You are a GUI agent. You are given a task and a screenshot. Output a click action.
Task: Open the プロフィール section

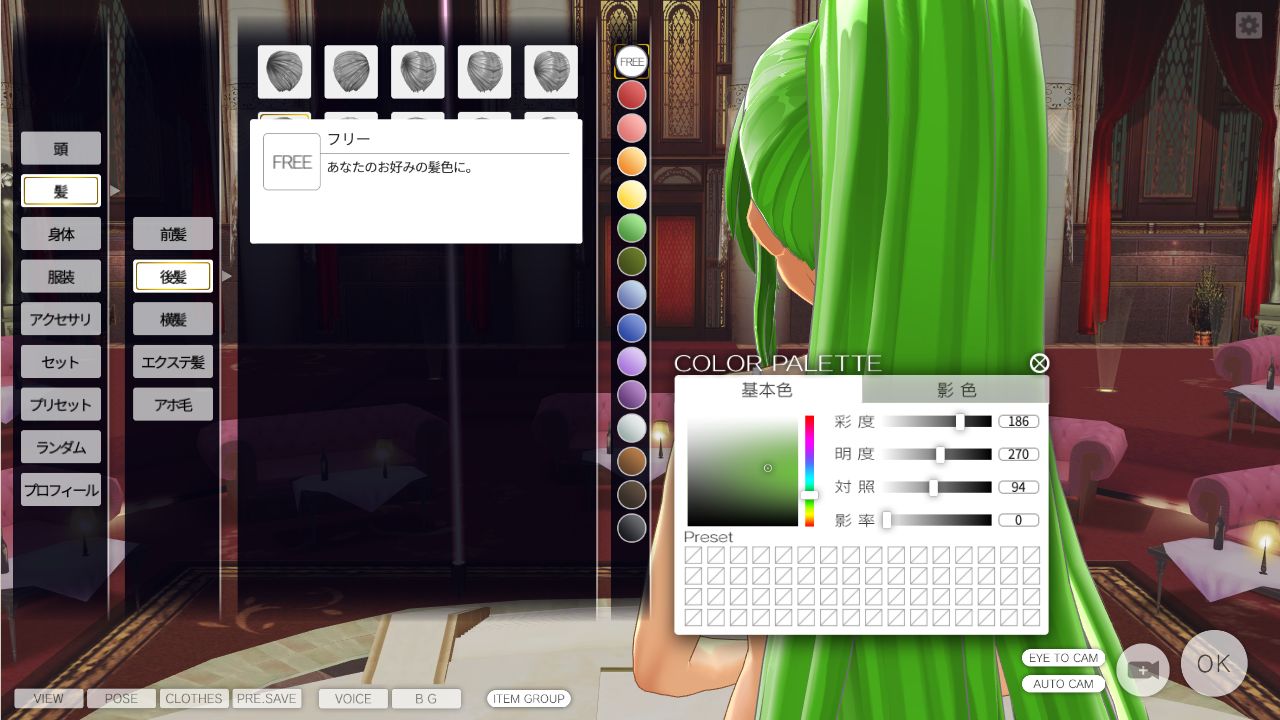61,490
